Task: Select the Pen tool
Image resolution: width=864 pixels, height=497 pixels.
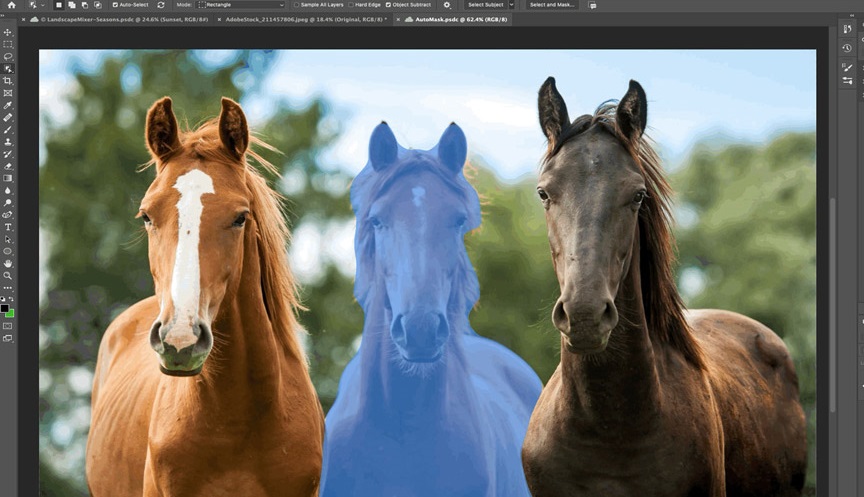Action: [8, 215]
